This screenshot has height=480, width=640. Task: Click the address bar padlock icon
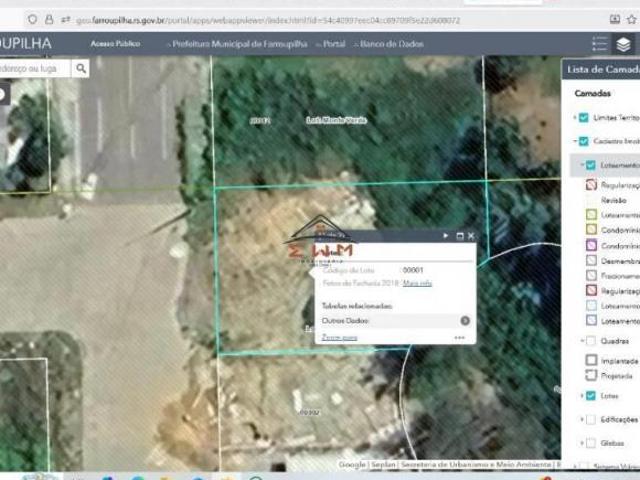[49, 19]
